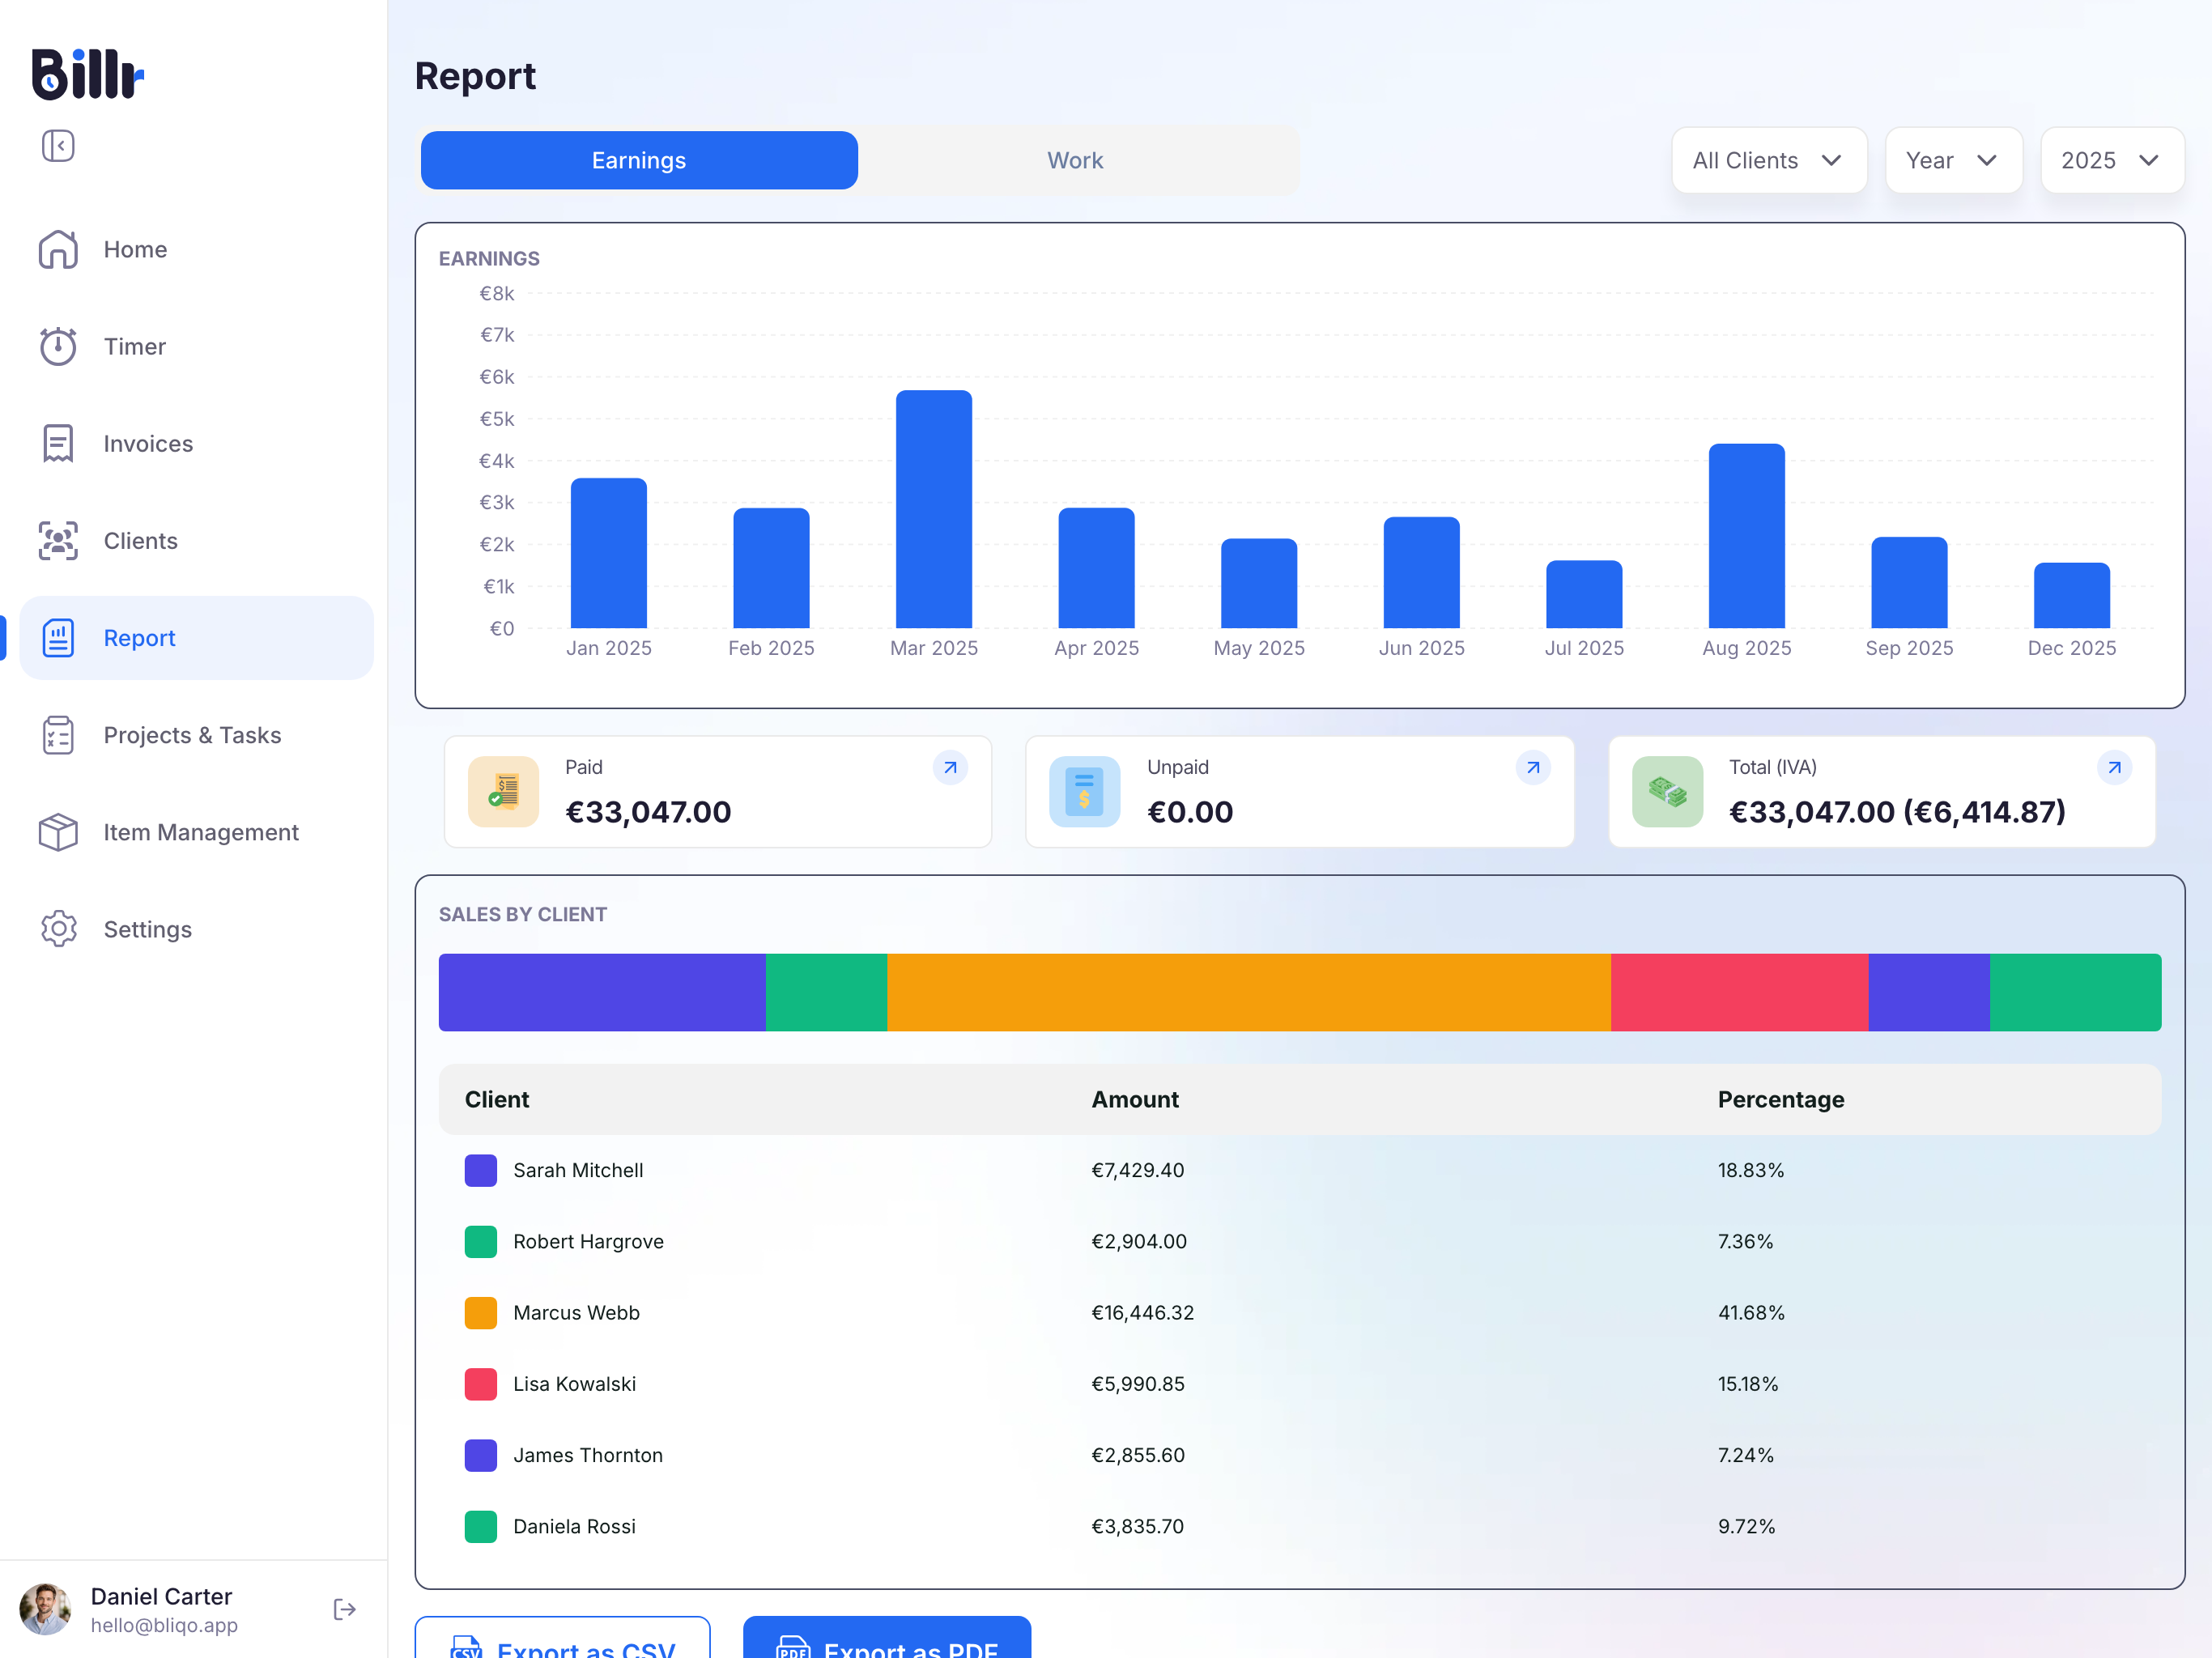The height and width of the screenshot is (1658, 2212).
Task: Click the Amount column header
Action: point(1134,1099)
